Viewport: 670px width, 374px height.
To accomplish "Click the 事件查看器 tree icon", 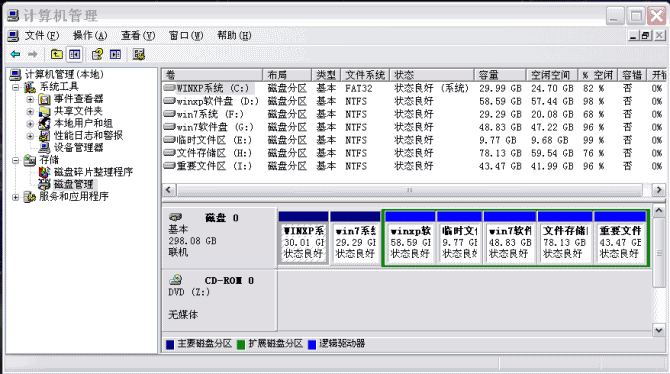I will click(x=44, y=99).
